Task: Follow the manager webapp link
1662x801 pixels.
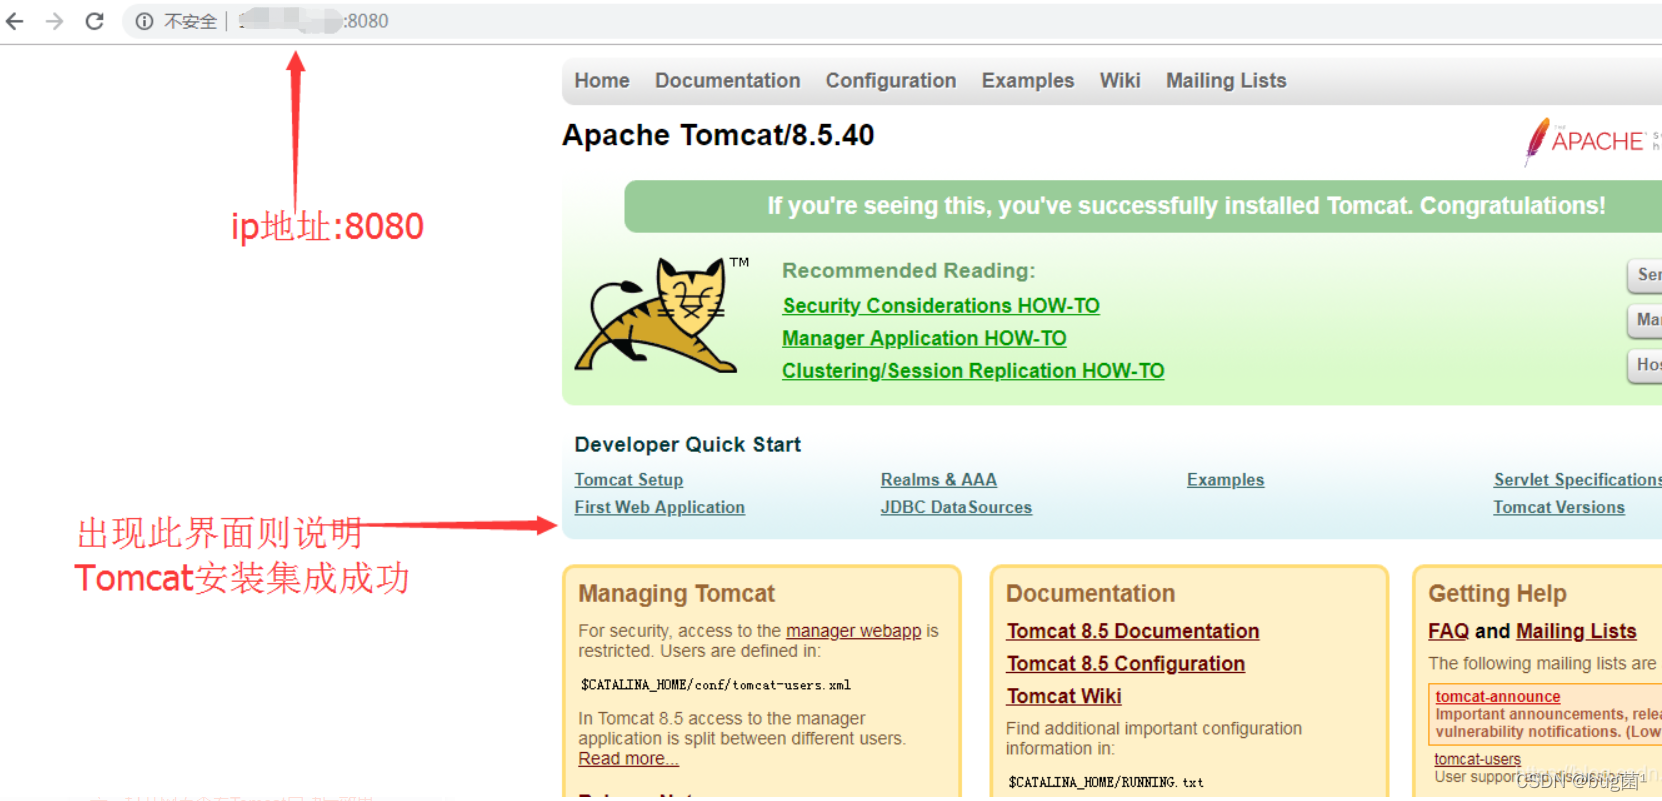Action: click(853, 631)
